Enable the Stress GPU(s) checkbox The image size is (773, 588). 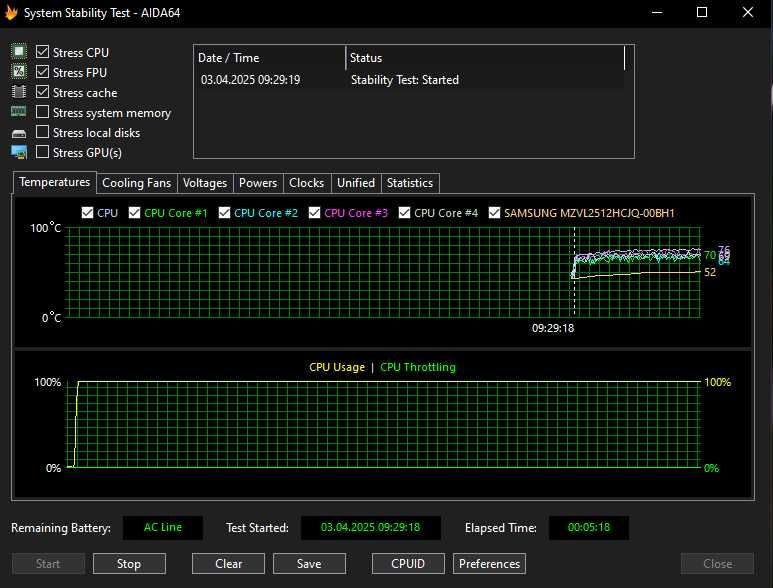point(43,152)
